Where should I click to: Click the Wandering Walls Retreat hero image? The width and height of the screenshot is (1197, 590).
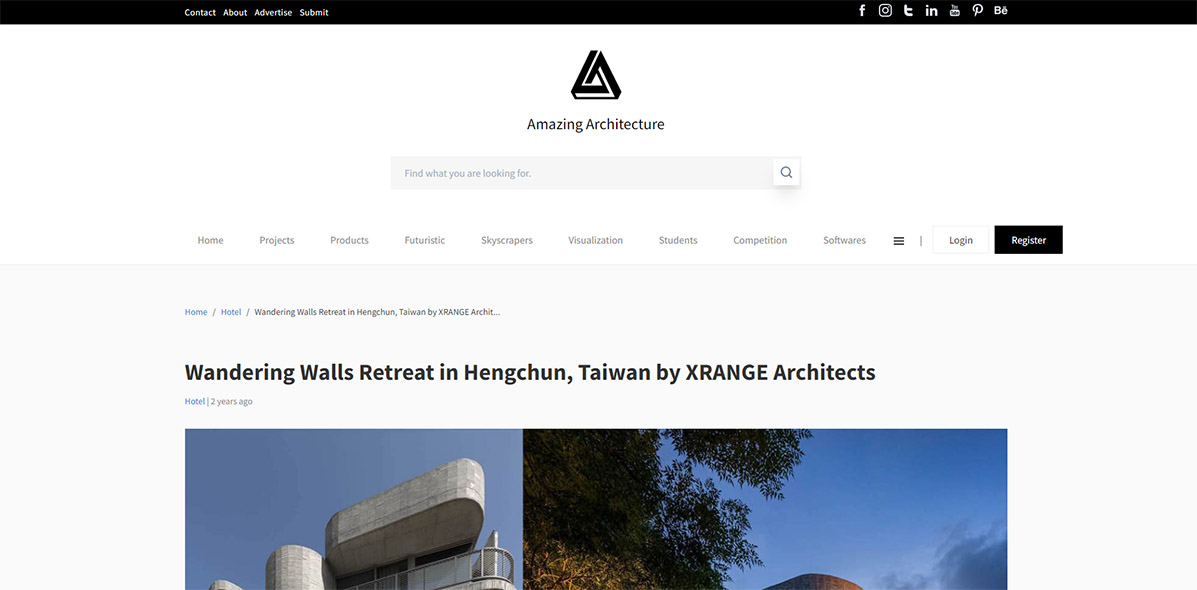[595, 509]
